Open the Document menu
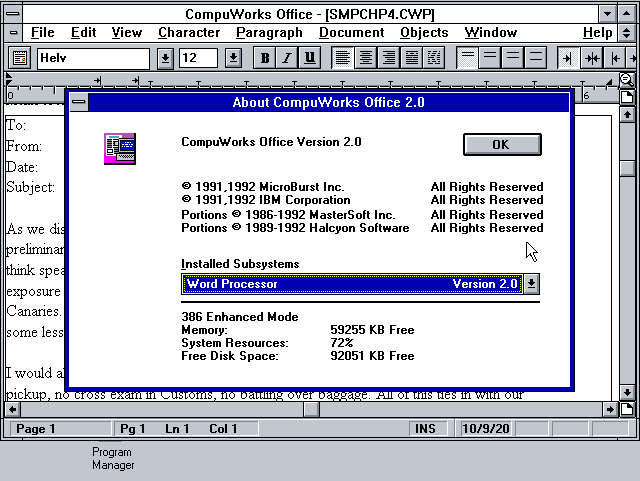 point(351,33)
